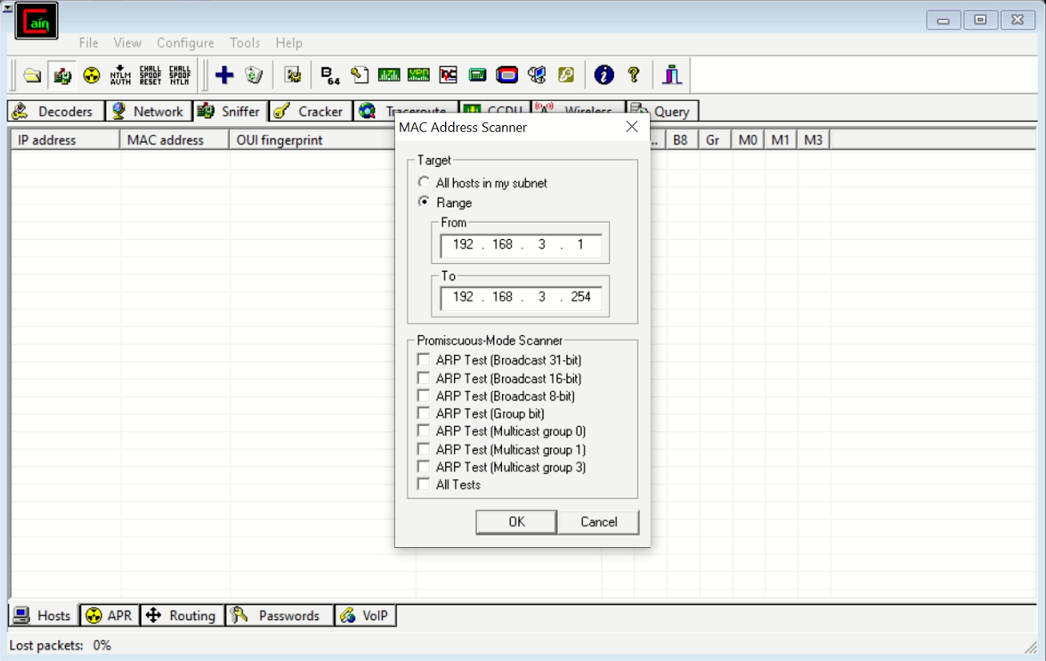The width and height of the screenshot is (1046, 661).
Task: Click the yellow key toolbar icon
Action: click(x=566, y=75)
